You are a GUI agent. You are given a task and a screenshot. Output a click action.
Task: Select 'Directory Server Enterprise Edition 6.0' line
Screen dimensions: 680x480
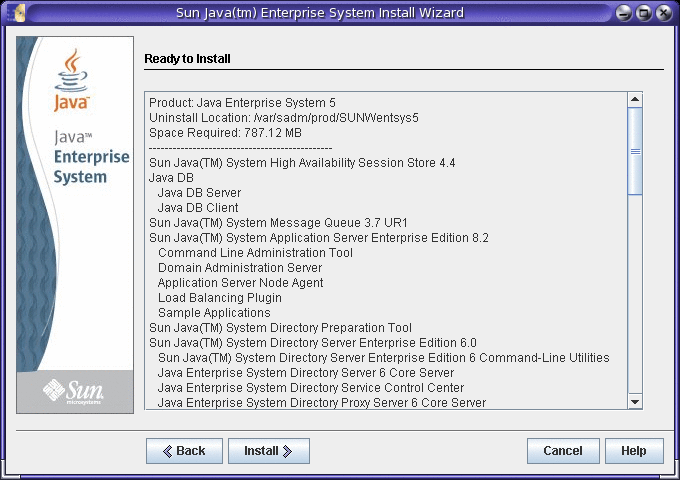[x=313, y=343]
